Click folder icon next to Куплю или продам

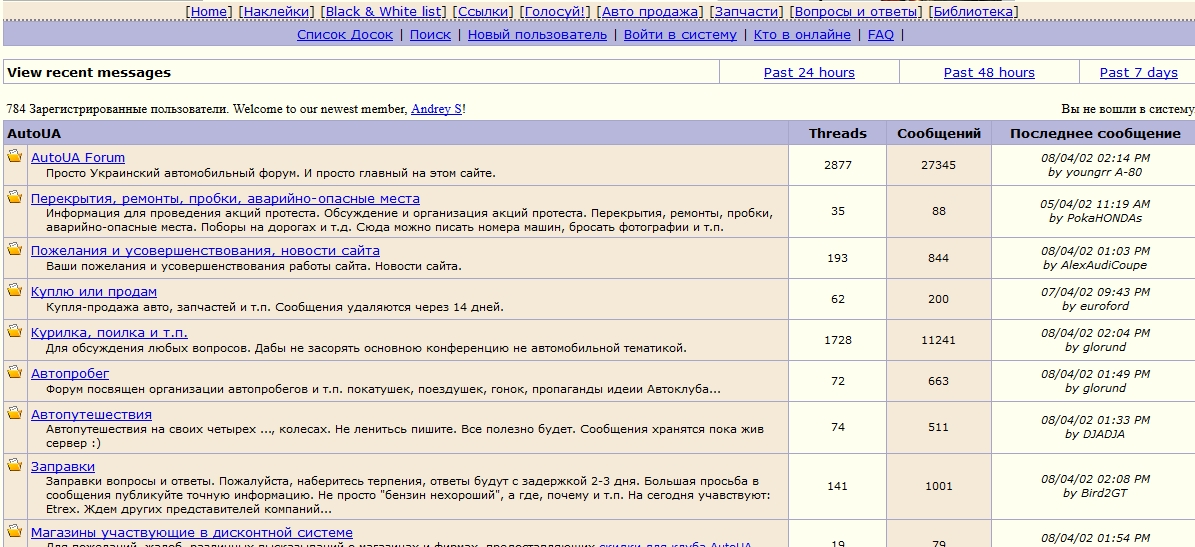15,290
